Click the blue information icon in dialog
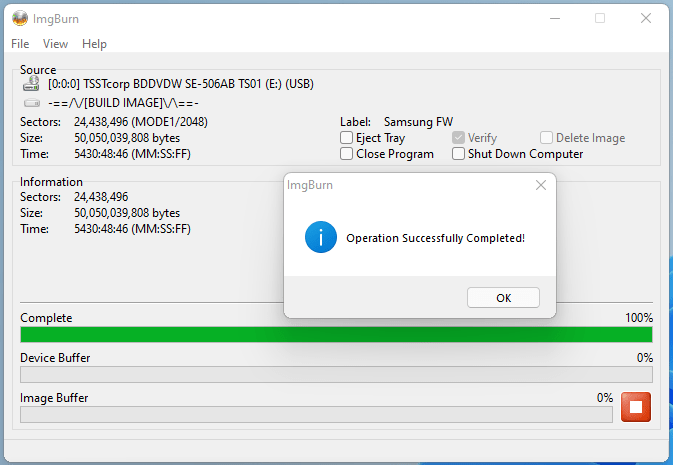This screenshot has height=465, width=673. click(x=320, y=238)
